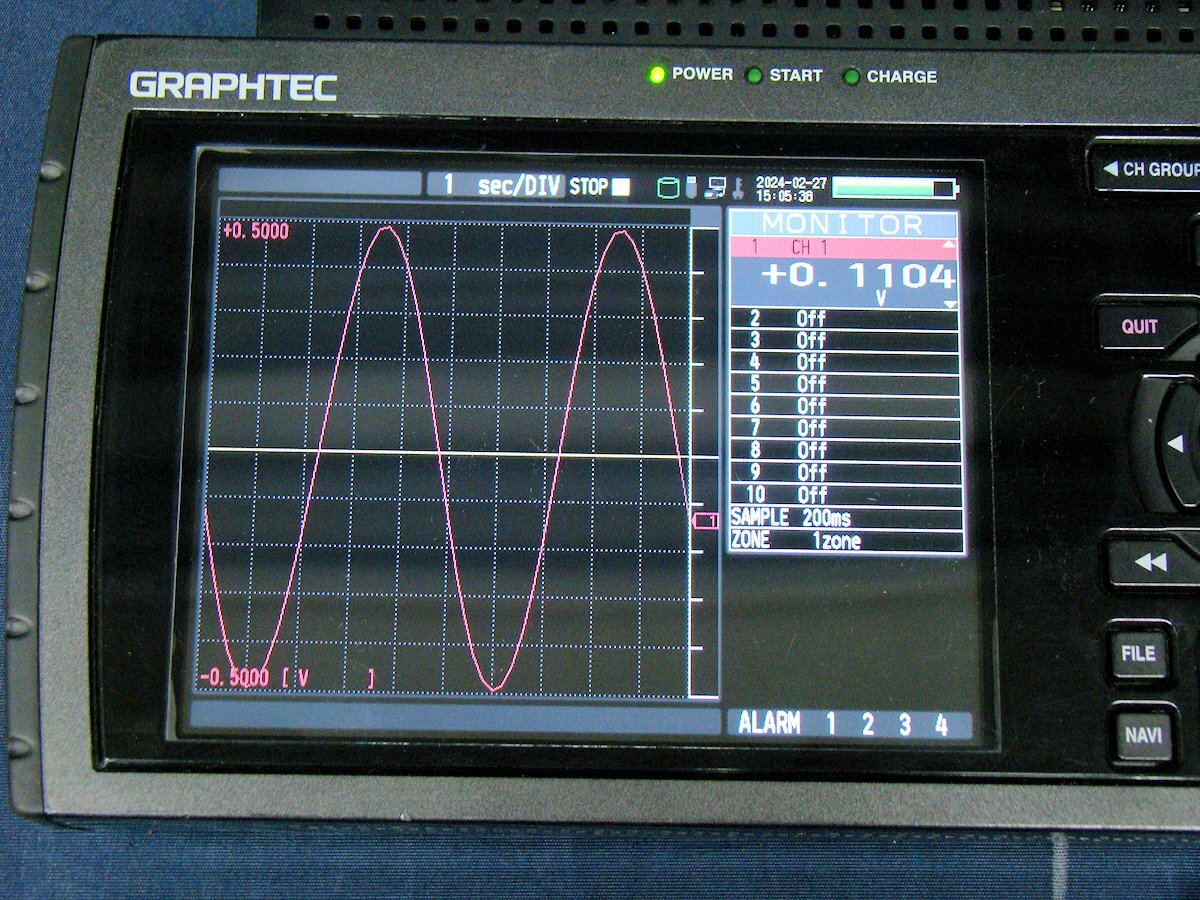Viewport: 1200px width, 900px height.
Task: Select channel 9 Off row
Action: click(845, 473)
